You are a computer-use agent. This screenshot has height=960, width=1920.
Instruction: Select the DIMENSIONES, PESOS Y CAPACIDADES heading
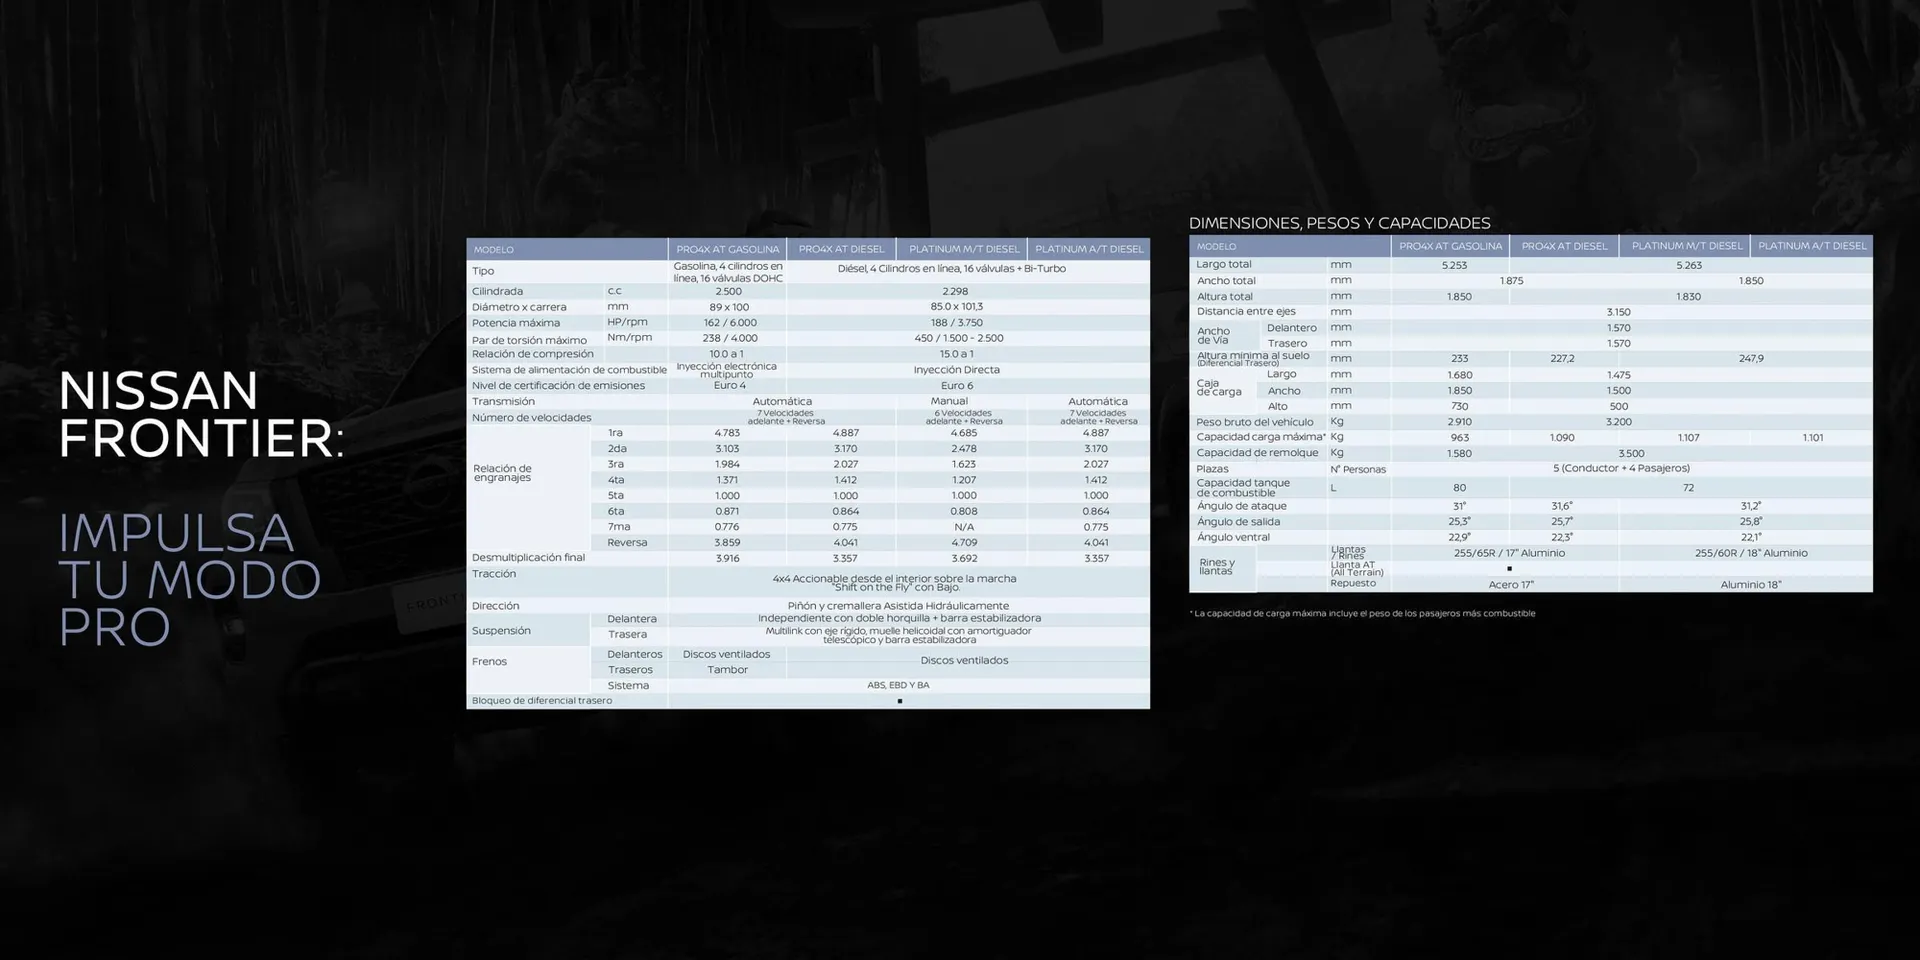pyautogui.click(x=1339, y=223)
